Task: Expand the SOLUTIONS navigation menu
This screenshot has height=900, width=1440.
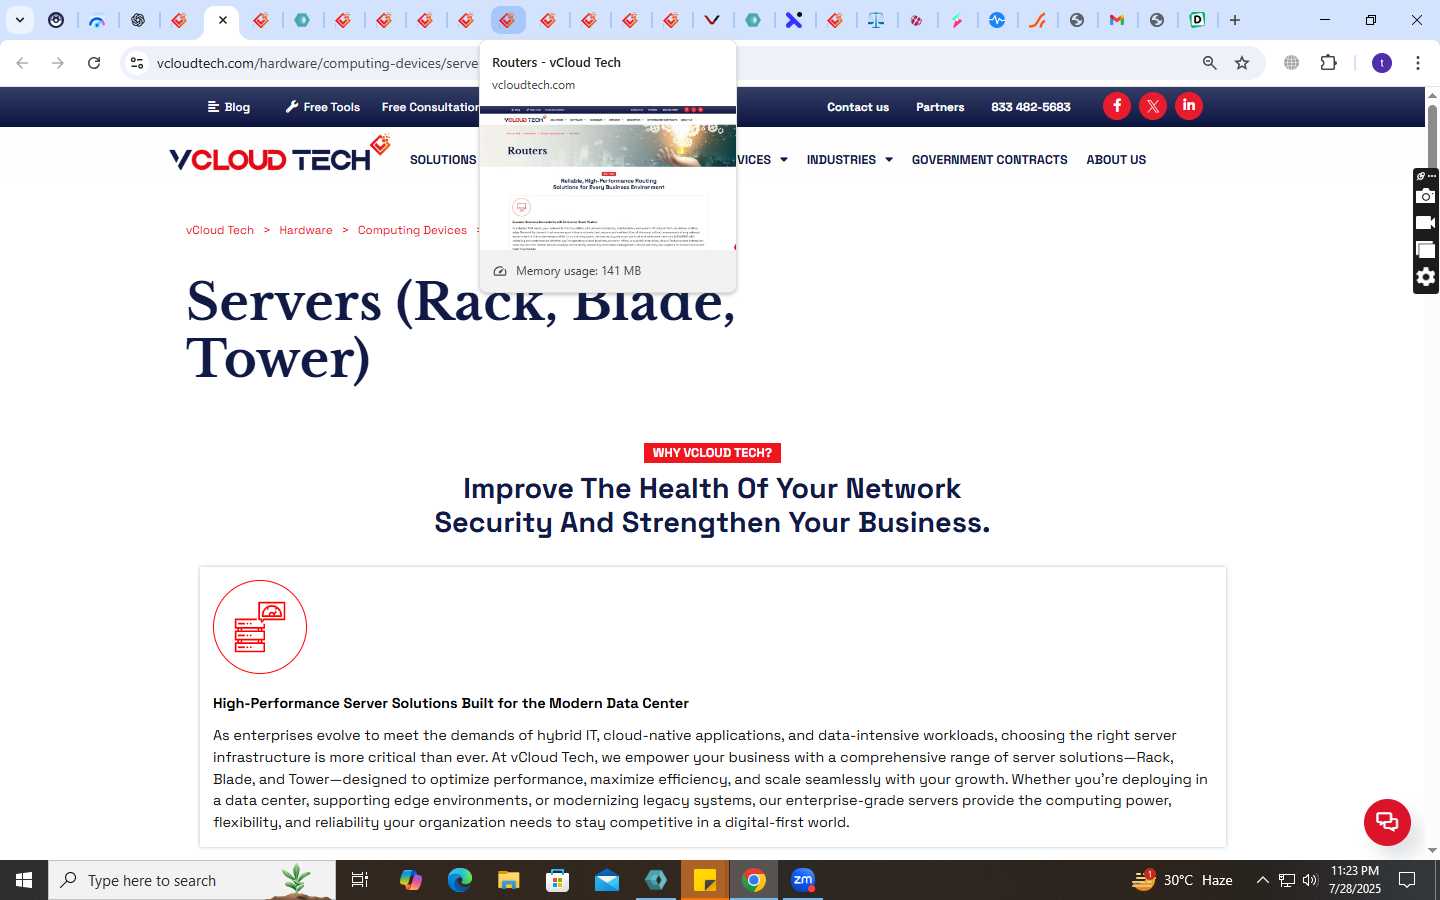Action: click(443, 160)
